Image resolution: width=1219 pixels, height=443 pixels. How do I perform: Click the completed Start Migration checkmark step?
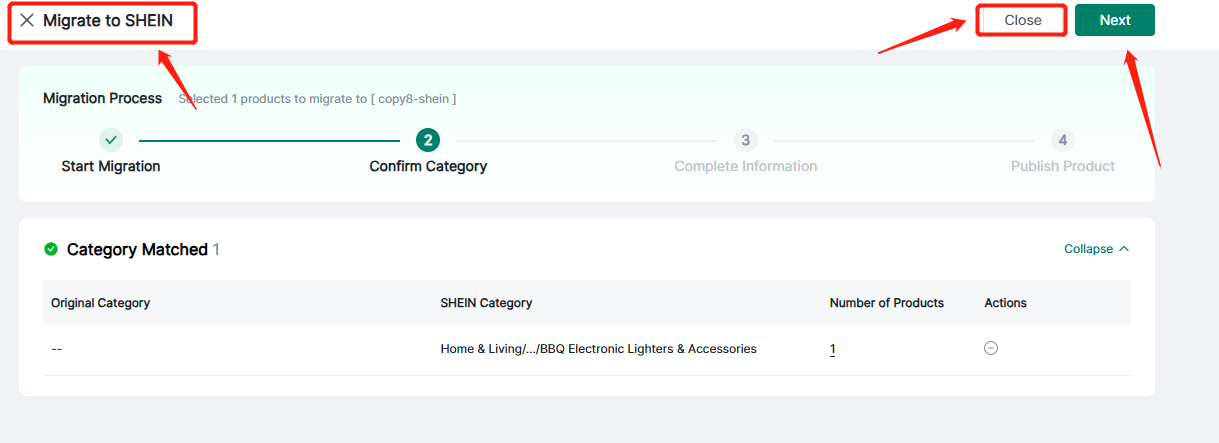point(111,140)
